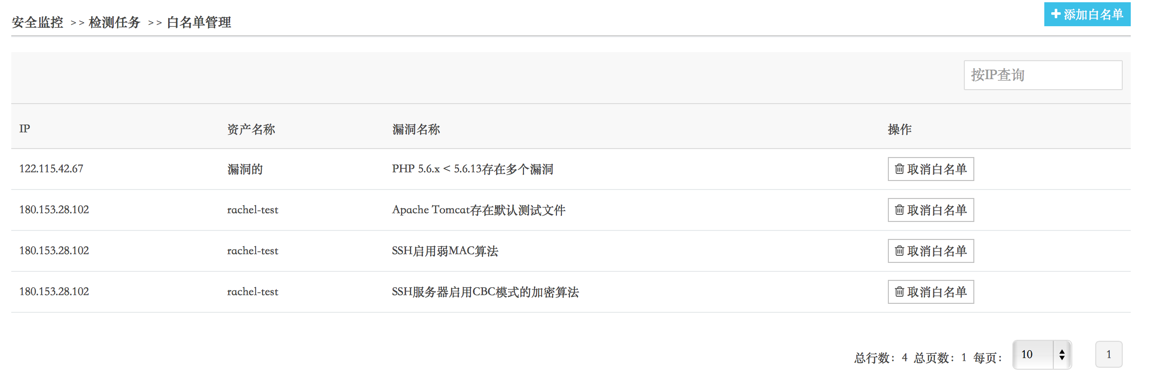This screenshot has width=1150, height=376.
Task: Click the 资产名称 column header
Action: point(252,129)
